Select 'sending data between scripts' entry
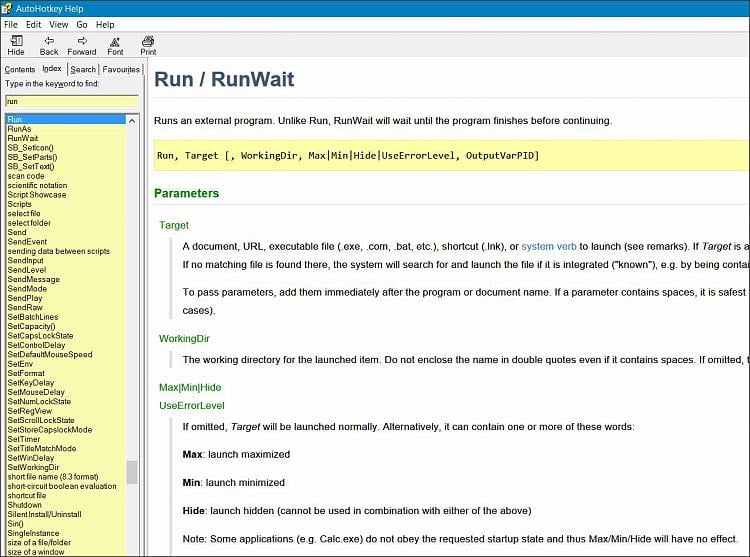The height and width of the screenshot is (557, 750). (x=58, y=251)
